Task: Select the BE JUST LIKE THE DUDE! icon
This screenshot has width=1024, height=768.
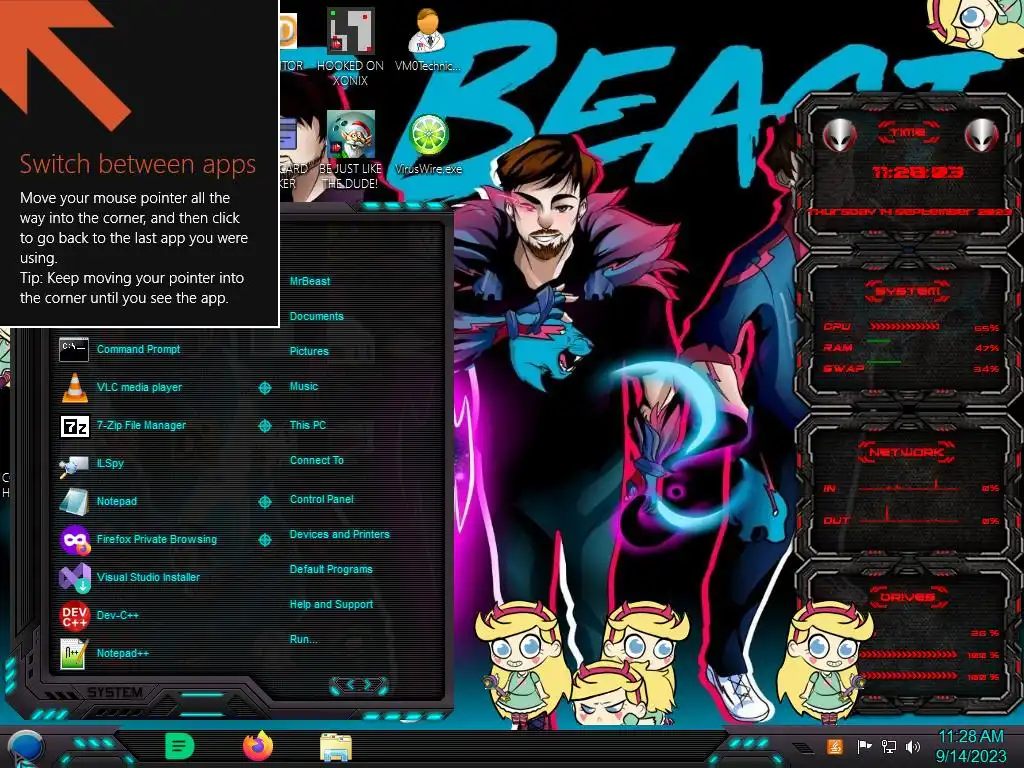Action: pyautogui.click(x=350, y=150)
